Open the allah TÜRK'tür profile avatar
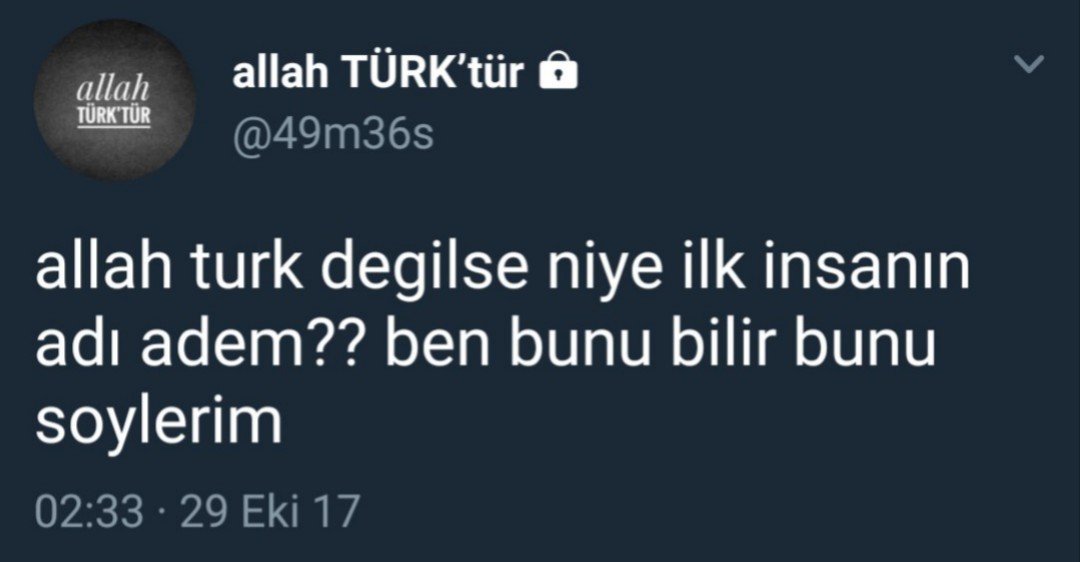The width and height of the screenshot is (1080, 562). pyautogui.click(x=114, y=101)
